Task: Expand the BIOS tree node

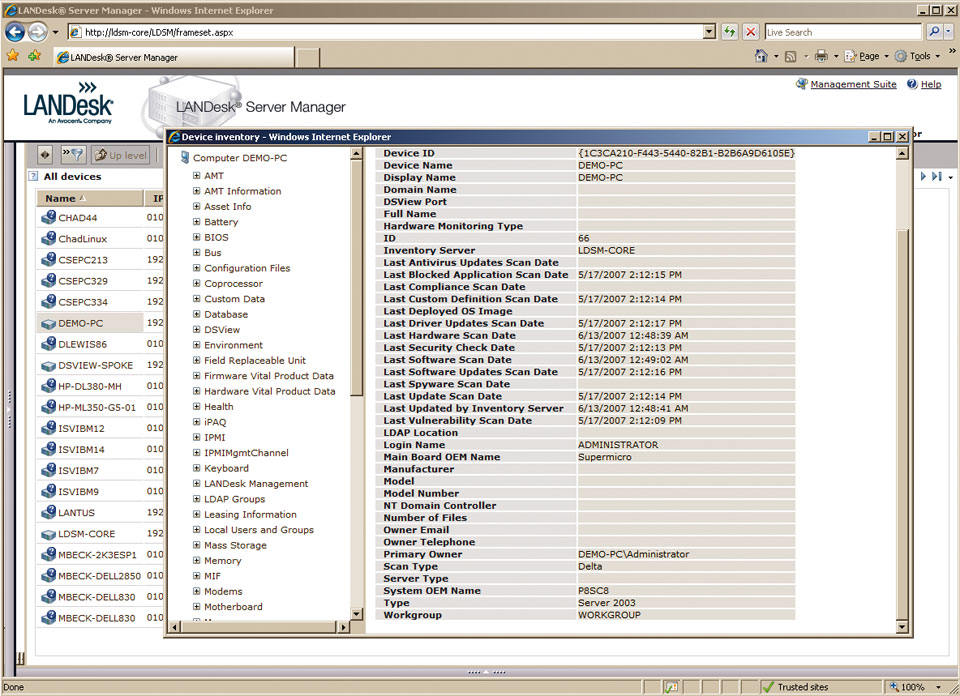Action: (x=197, y=238)
